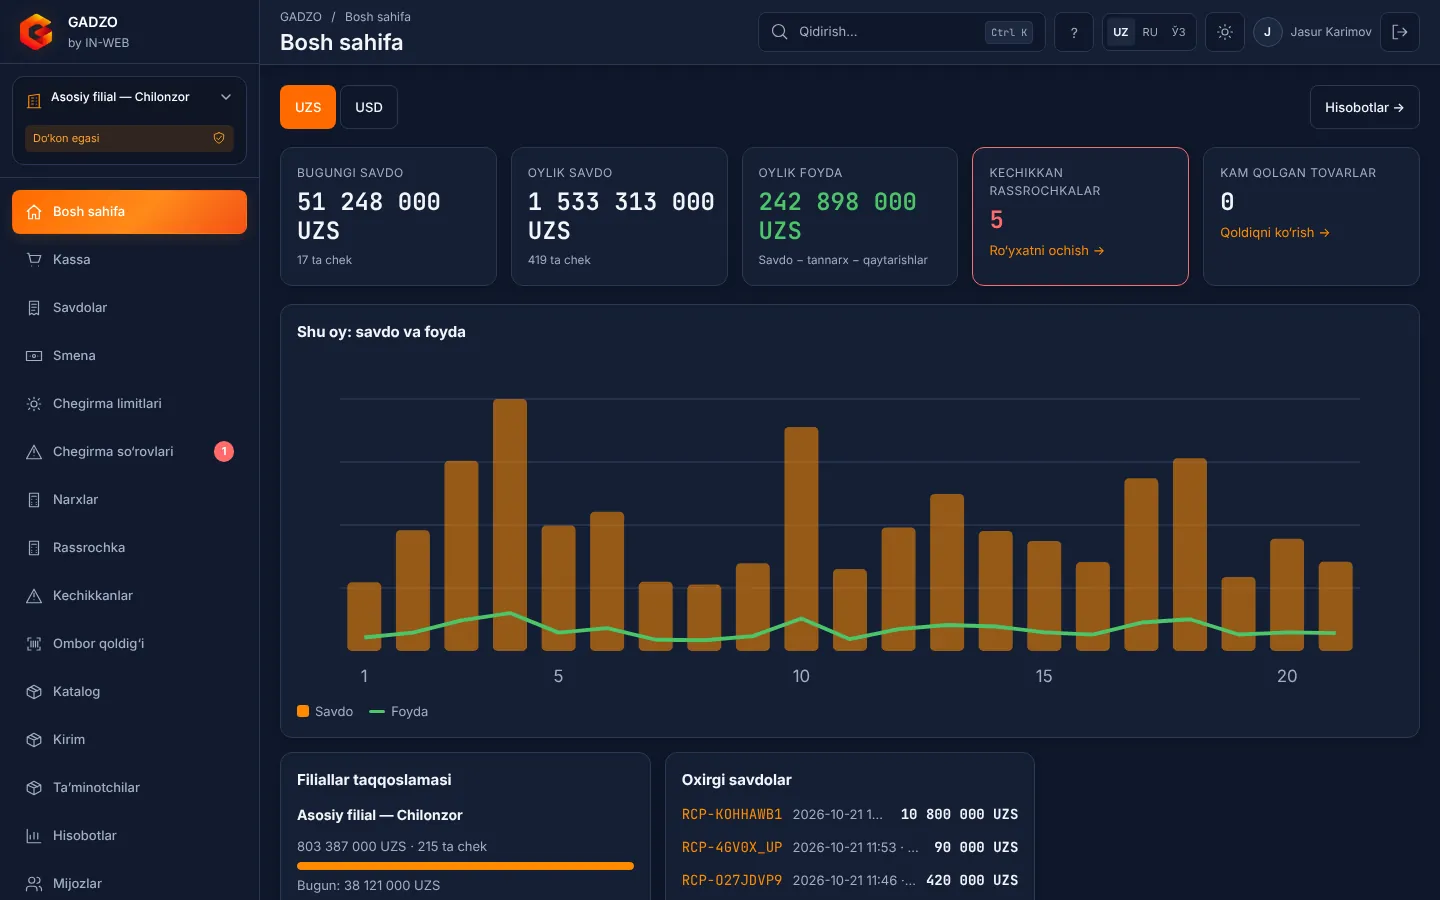Select Ўз Cyrillic language option
This screenshot has height=900, width=1440.
(x=1178, y=32)
